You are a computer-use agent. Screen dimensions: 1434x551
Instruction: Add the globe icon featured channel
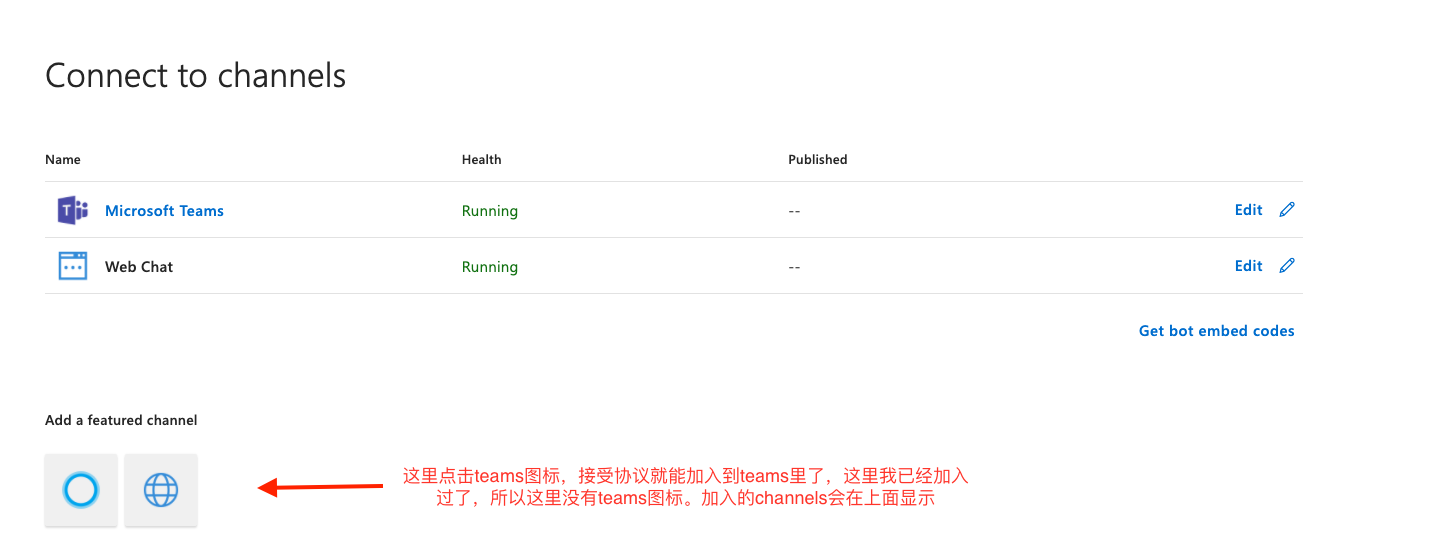(161, 490)
